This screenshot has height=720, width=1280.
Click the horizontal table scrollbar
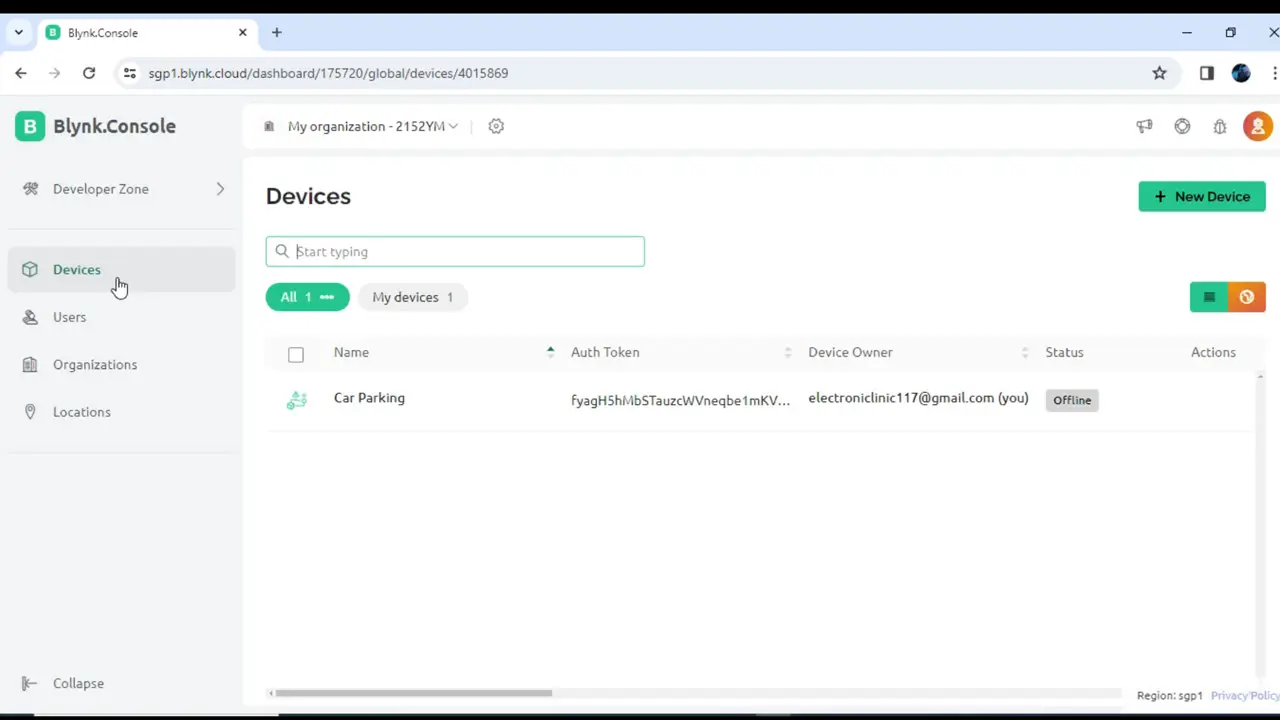pyautogui.click(x=413, y=693)
